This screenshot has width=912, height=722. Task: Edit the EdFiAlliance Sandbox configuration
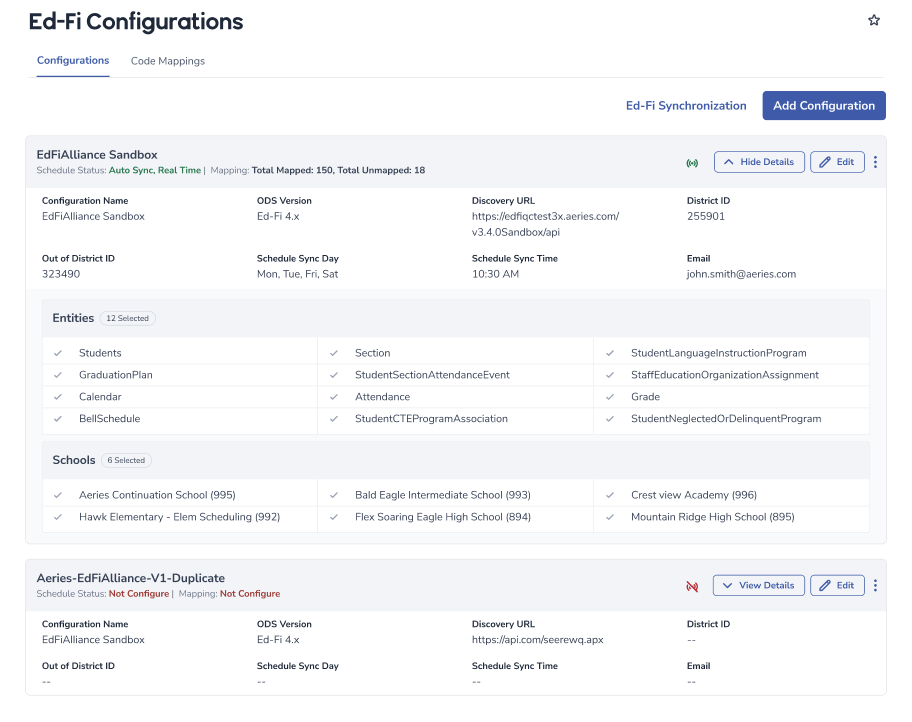837,162
